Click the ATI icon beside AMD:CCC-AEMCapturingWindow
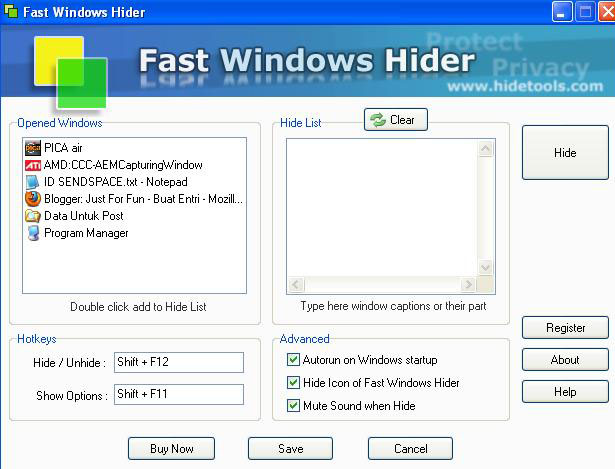The image size is (615, 469). tap(33, 165)
